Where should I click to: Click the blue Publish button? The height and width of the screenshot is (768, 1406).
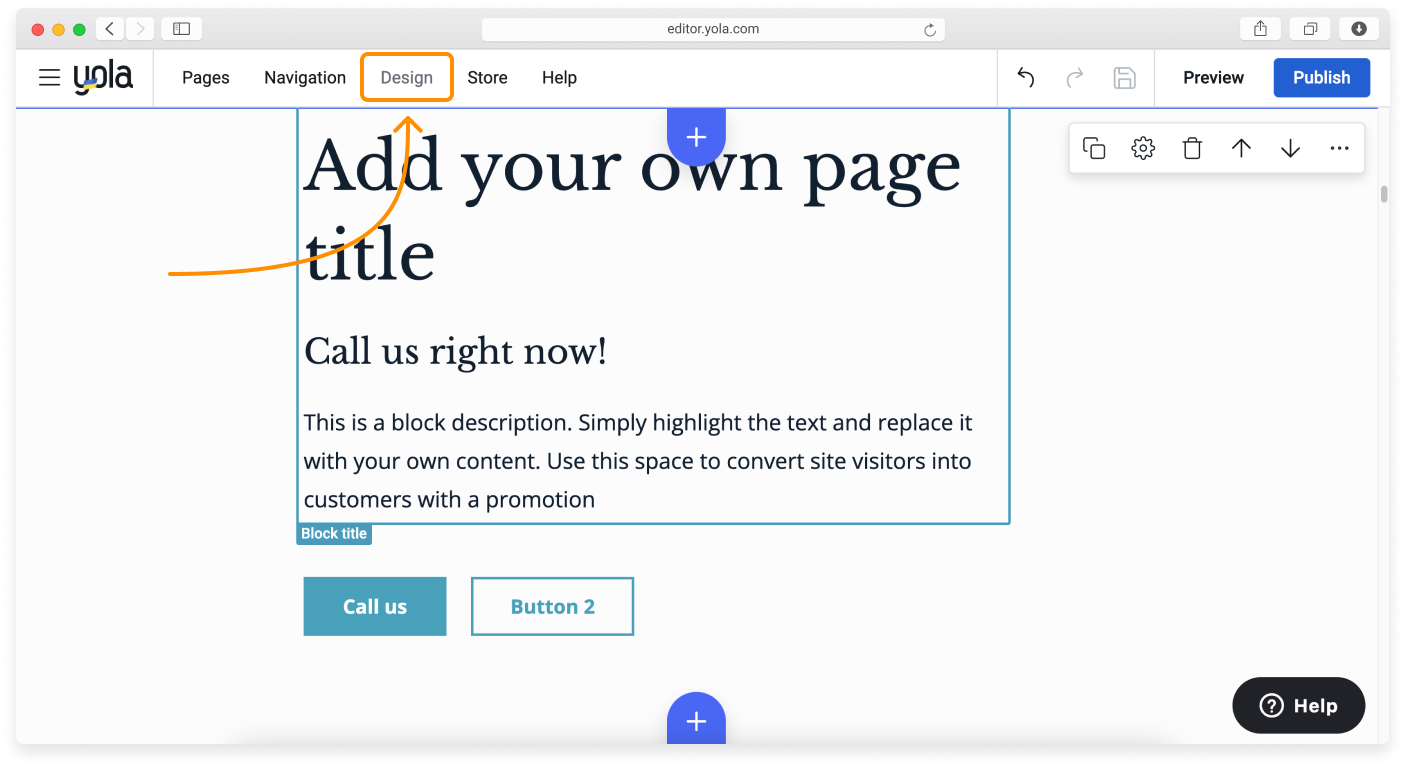(x=1321, y=78)
